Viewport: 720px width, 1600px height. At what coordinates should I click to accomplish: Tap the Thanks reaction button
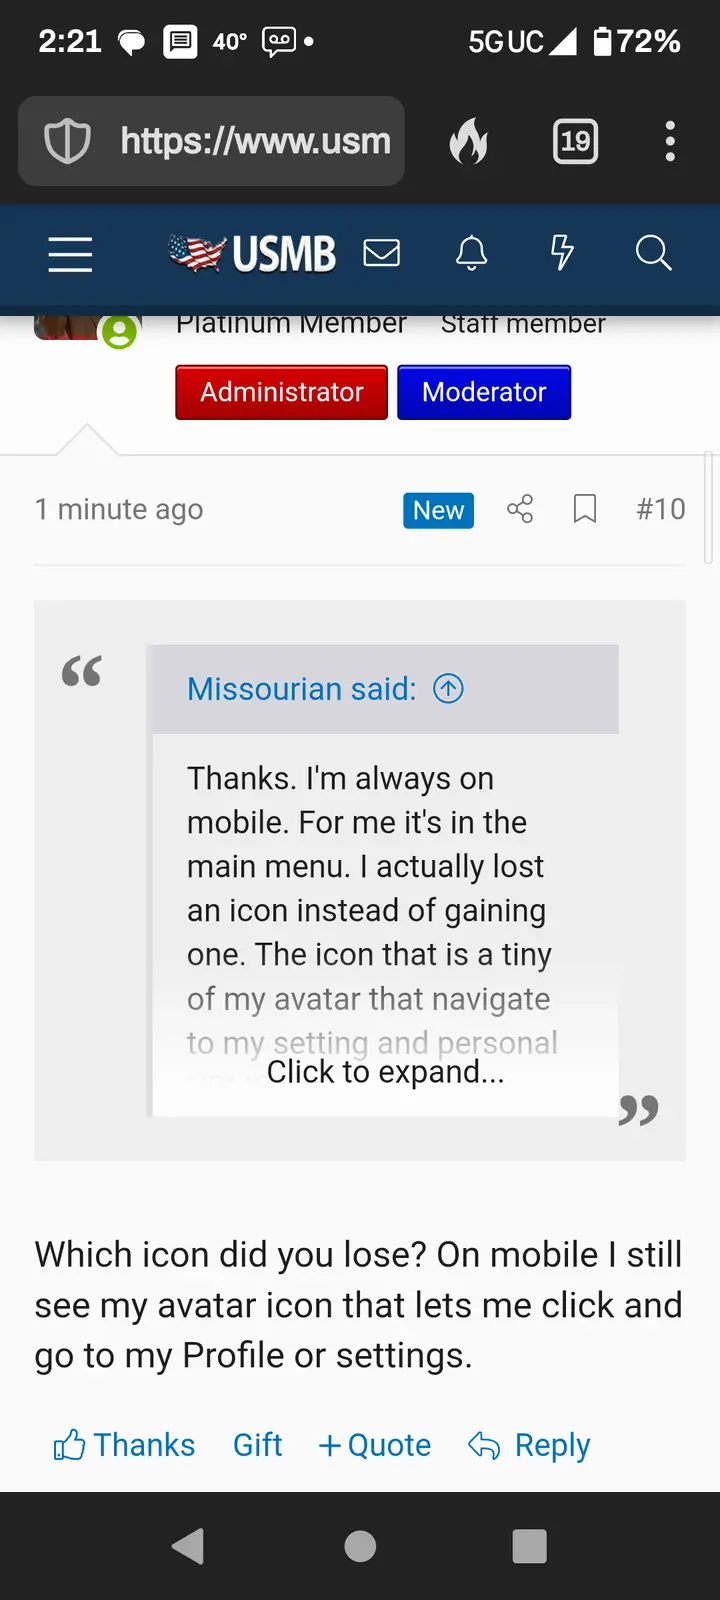click(x=125, y=1445)
